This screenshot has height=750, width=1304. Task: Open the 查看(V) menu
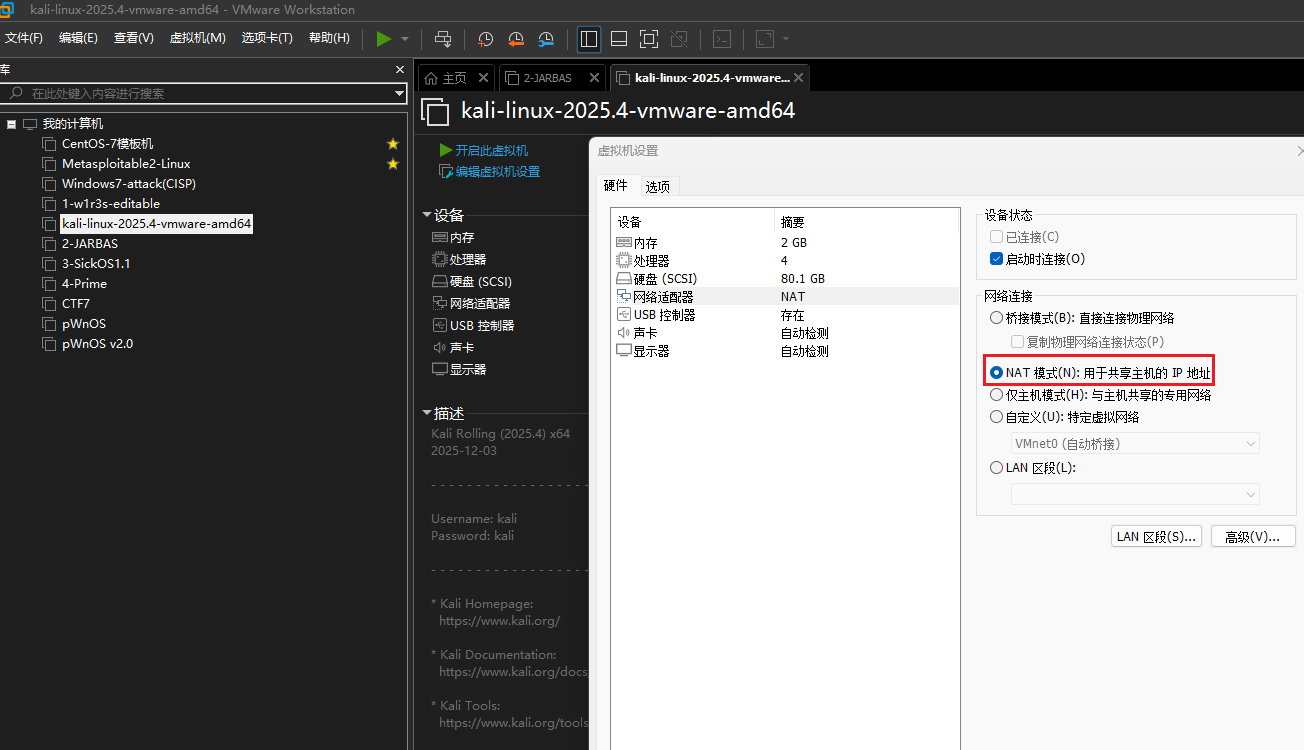(x=134, y=38)
